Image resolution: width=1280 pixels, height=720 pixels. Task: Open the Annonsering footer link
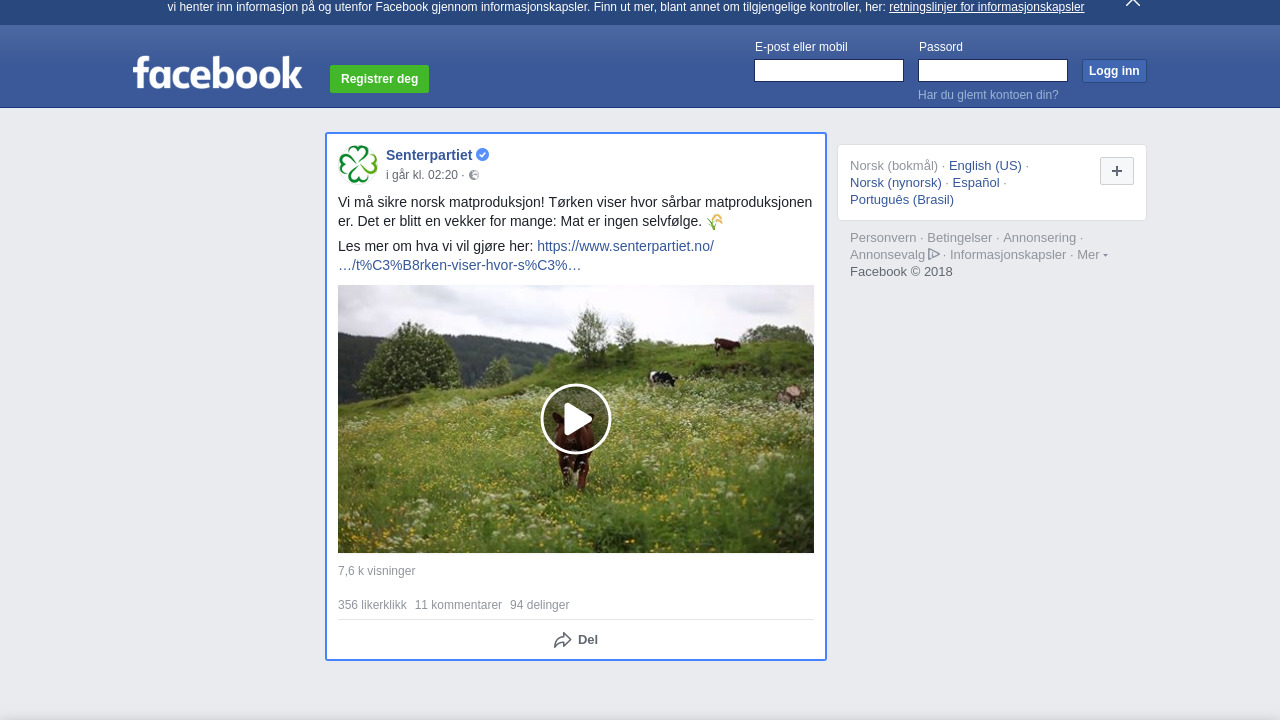1040,238
